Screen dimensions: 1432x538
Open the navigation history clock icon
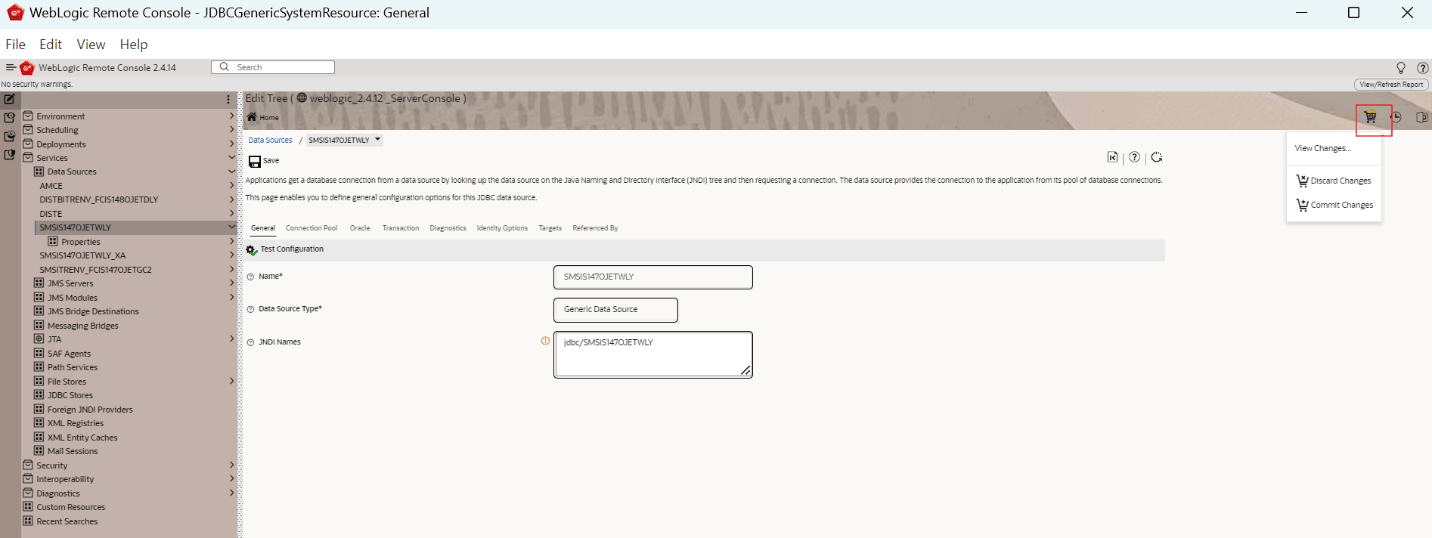(1396, 117)
